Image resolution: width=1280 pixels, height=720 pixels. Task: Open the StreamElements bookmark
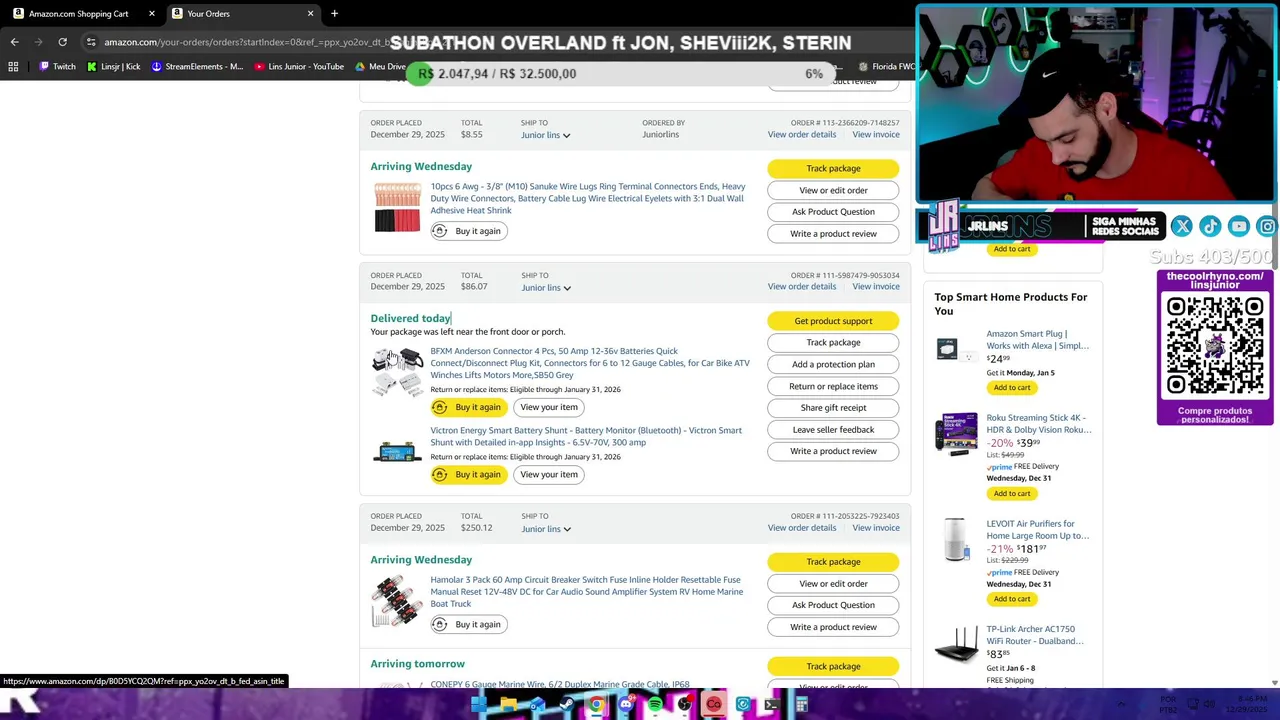tap(197, 67)
